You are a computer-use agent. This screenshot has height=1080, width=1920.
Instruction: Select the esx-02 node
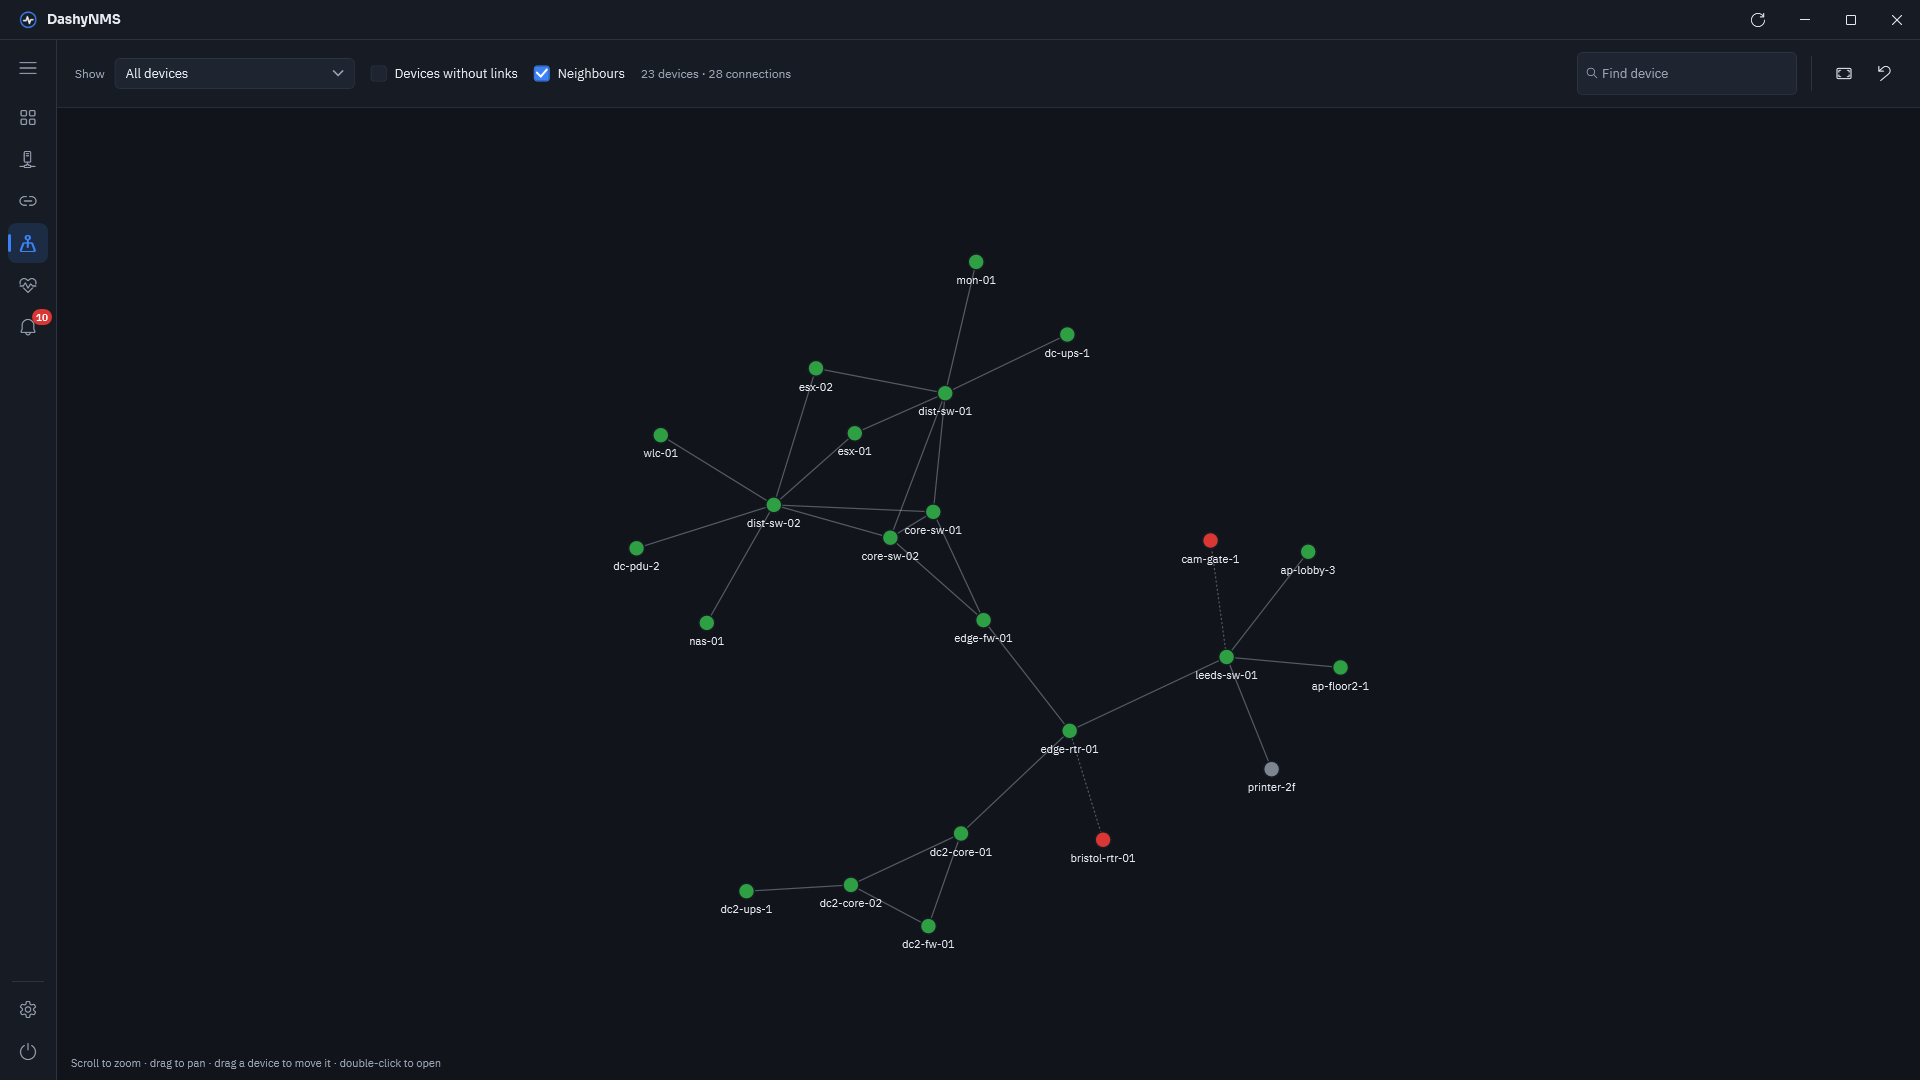coord(816,369)
